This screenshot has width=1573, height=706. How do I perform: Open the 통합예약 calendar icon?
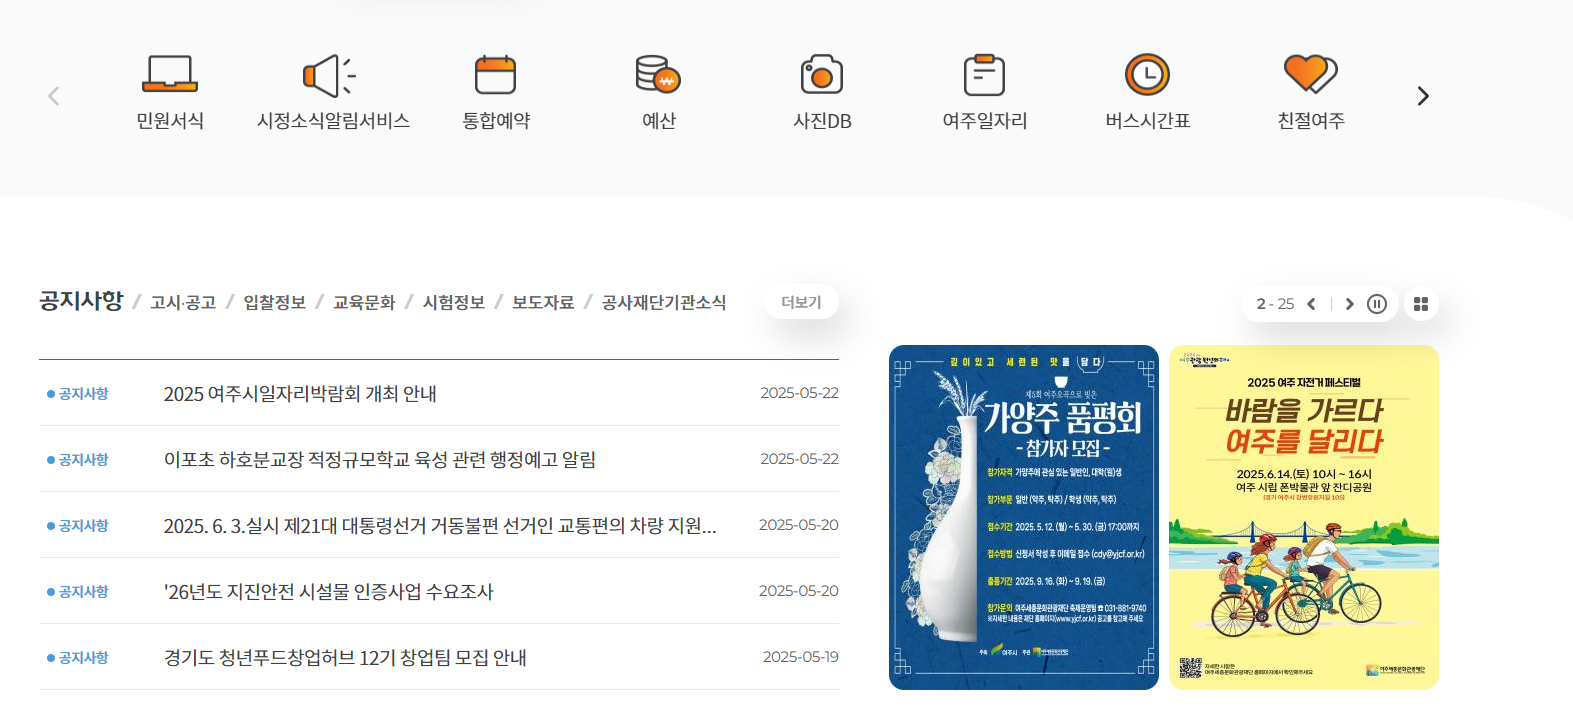pos(495,75)
